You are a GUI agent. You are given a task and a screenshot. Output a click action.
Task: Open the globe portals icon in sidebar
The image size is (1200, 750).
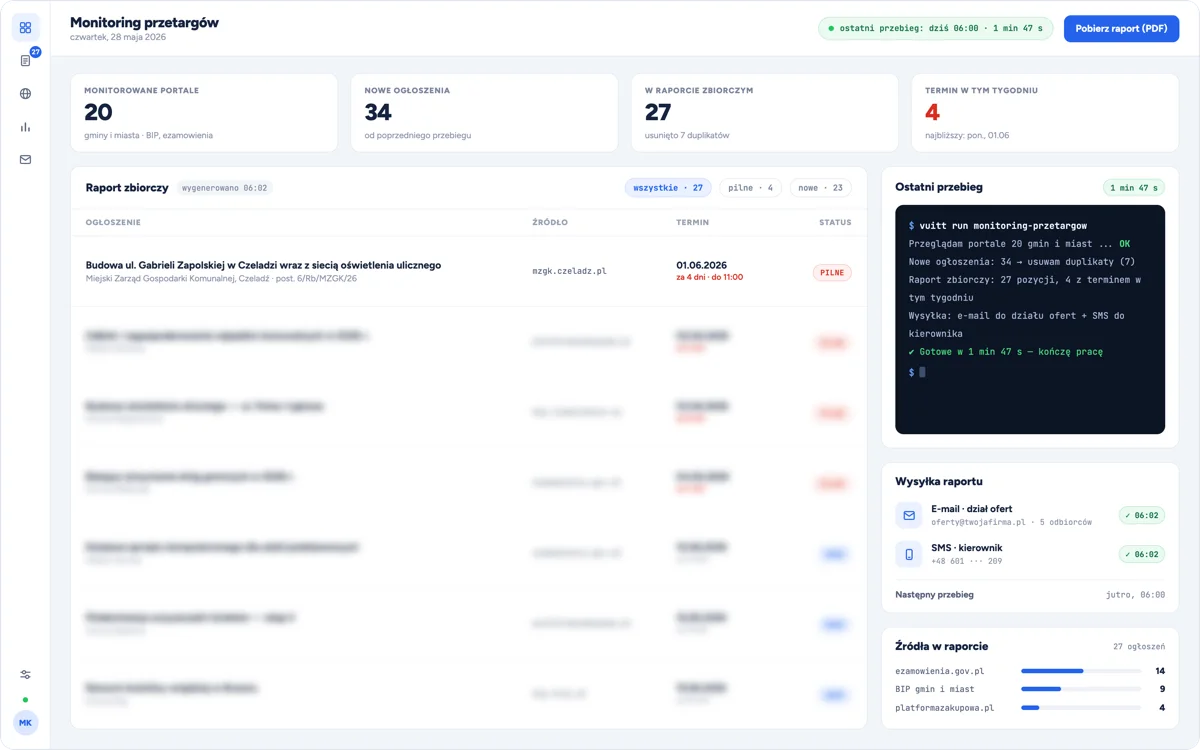(x=25, y=94)
